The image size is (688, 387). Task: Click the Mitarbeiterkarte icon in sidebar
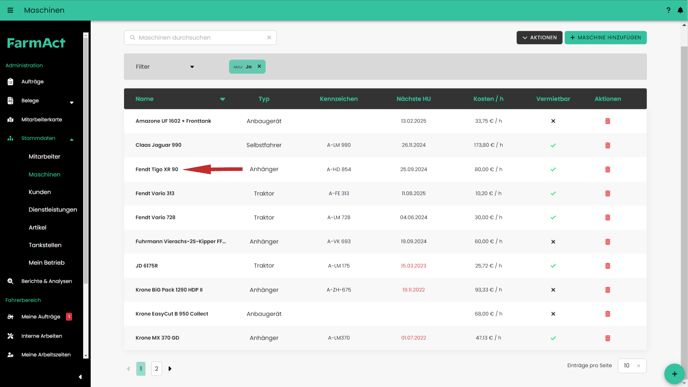click(x=10, y=119)
